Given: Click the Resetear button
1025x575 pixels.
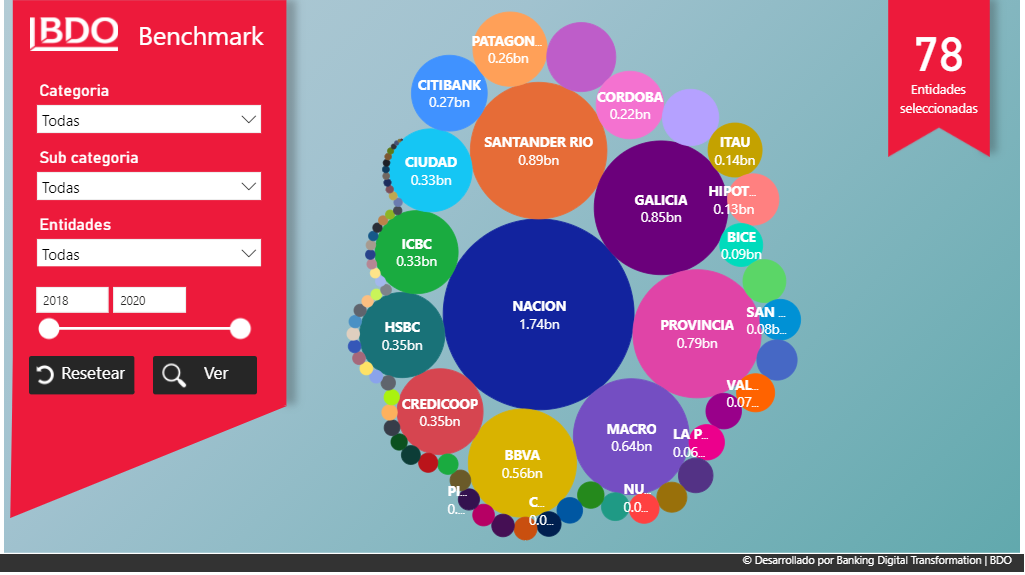Looking at the screenshot, I should click(x=82, y=374).
